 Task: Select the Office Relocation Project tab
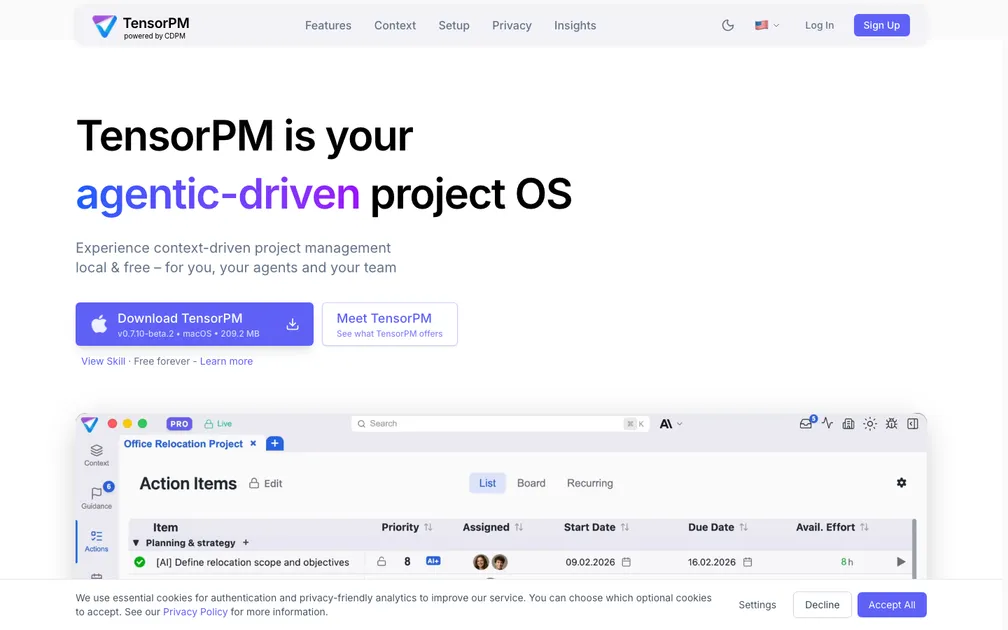click(183, 444)
